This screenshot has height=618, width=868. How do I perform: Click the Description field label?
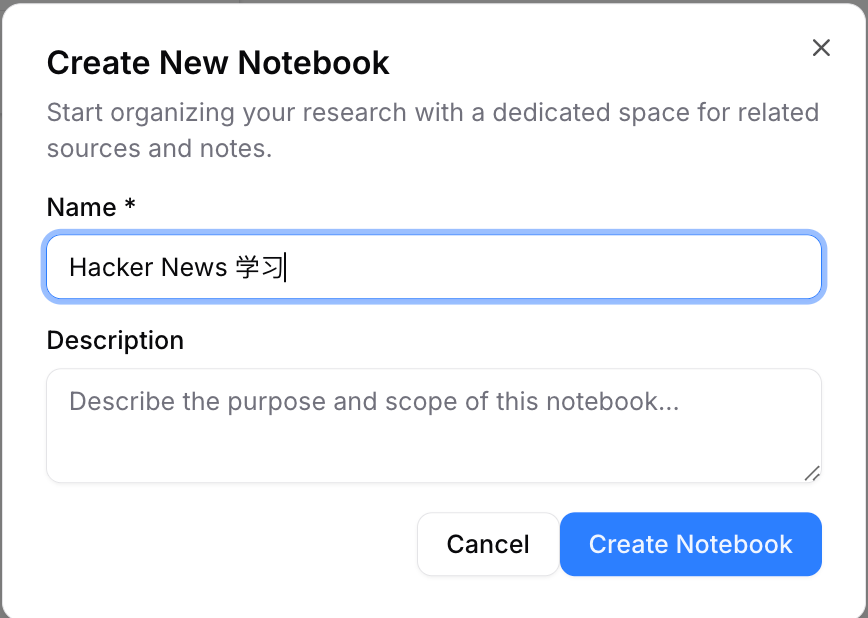(115, 340)
